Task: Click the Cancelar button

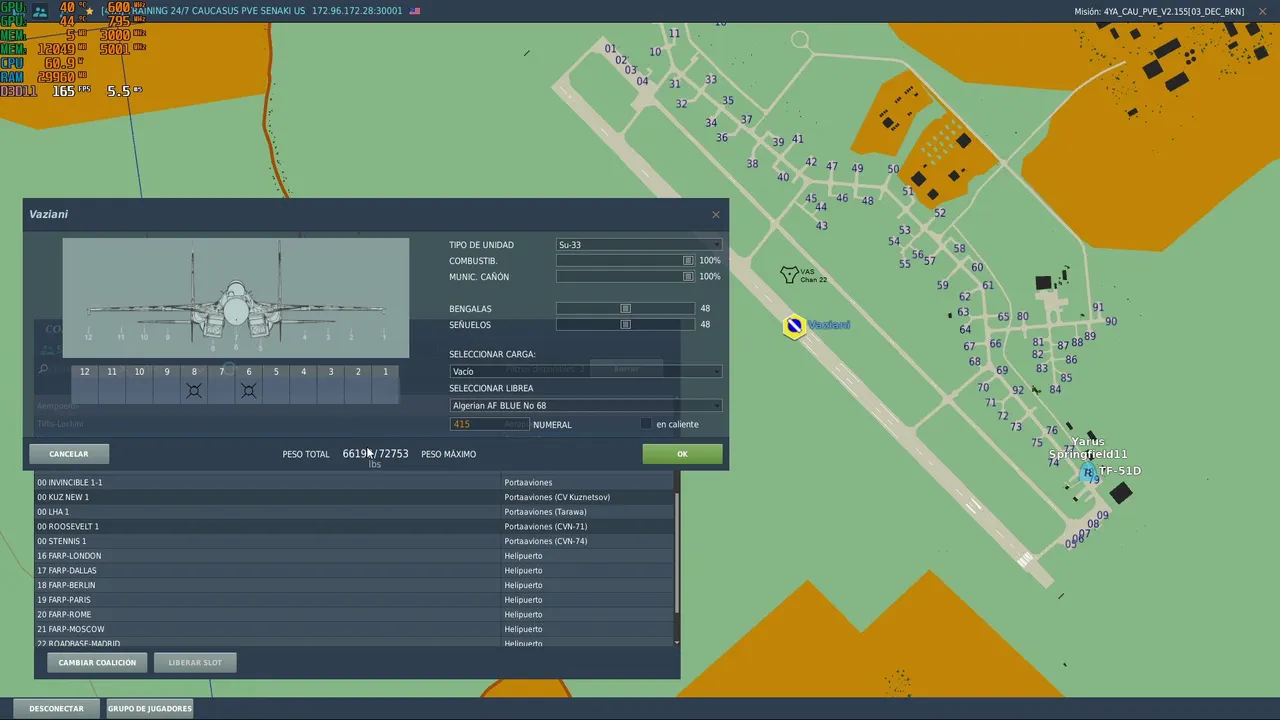Action: pyautogui.click(x=69, y=454)
